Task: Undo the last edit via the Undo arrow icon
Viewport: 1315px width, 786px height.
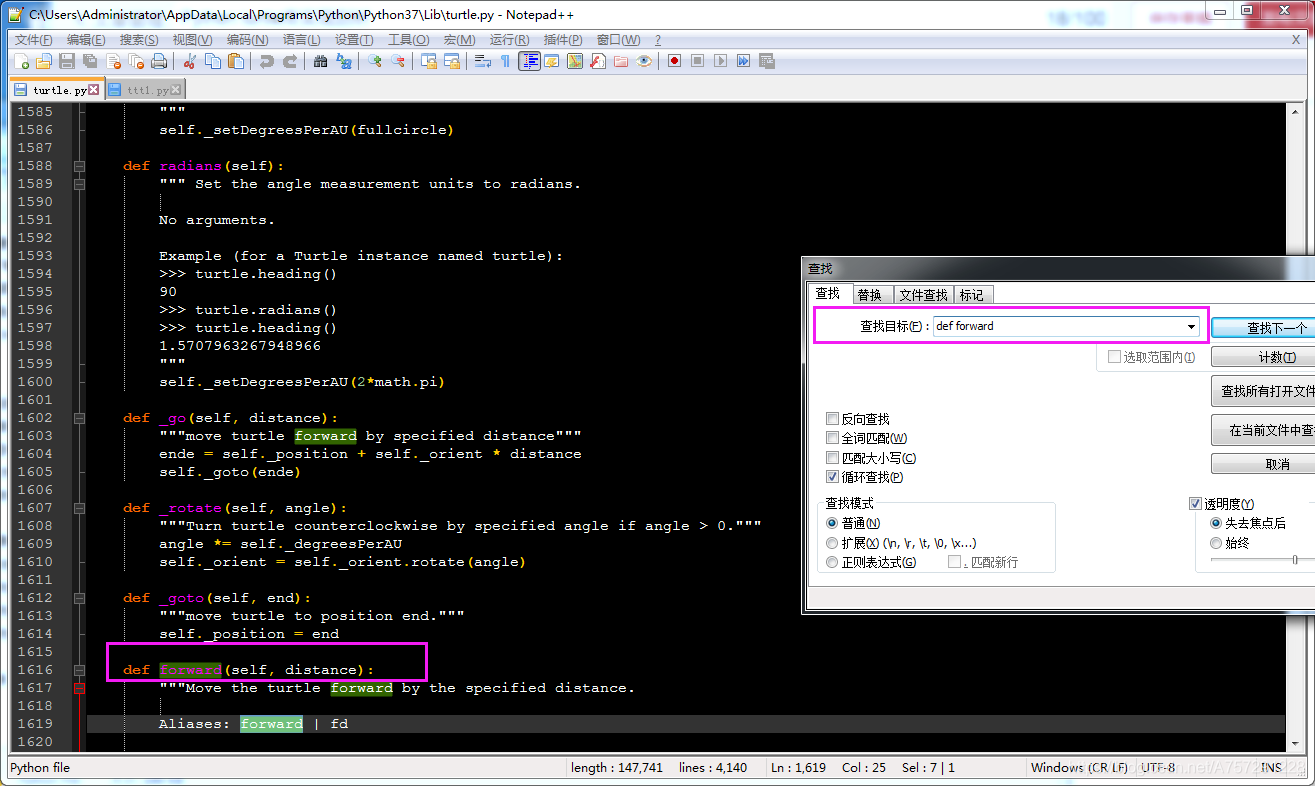Action: tap(265, 61)
